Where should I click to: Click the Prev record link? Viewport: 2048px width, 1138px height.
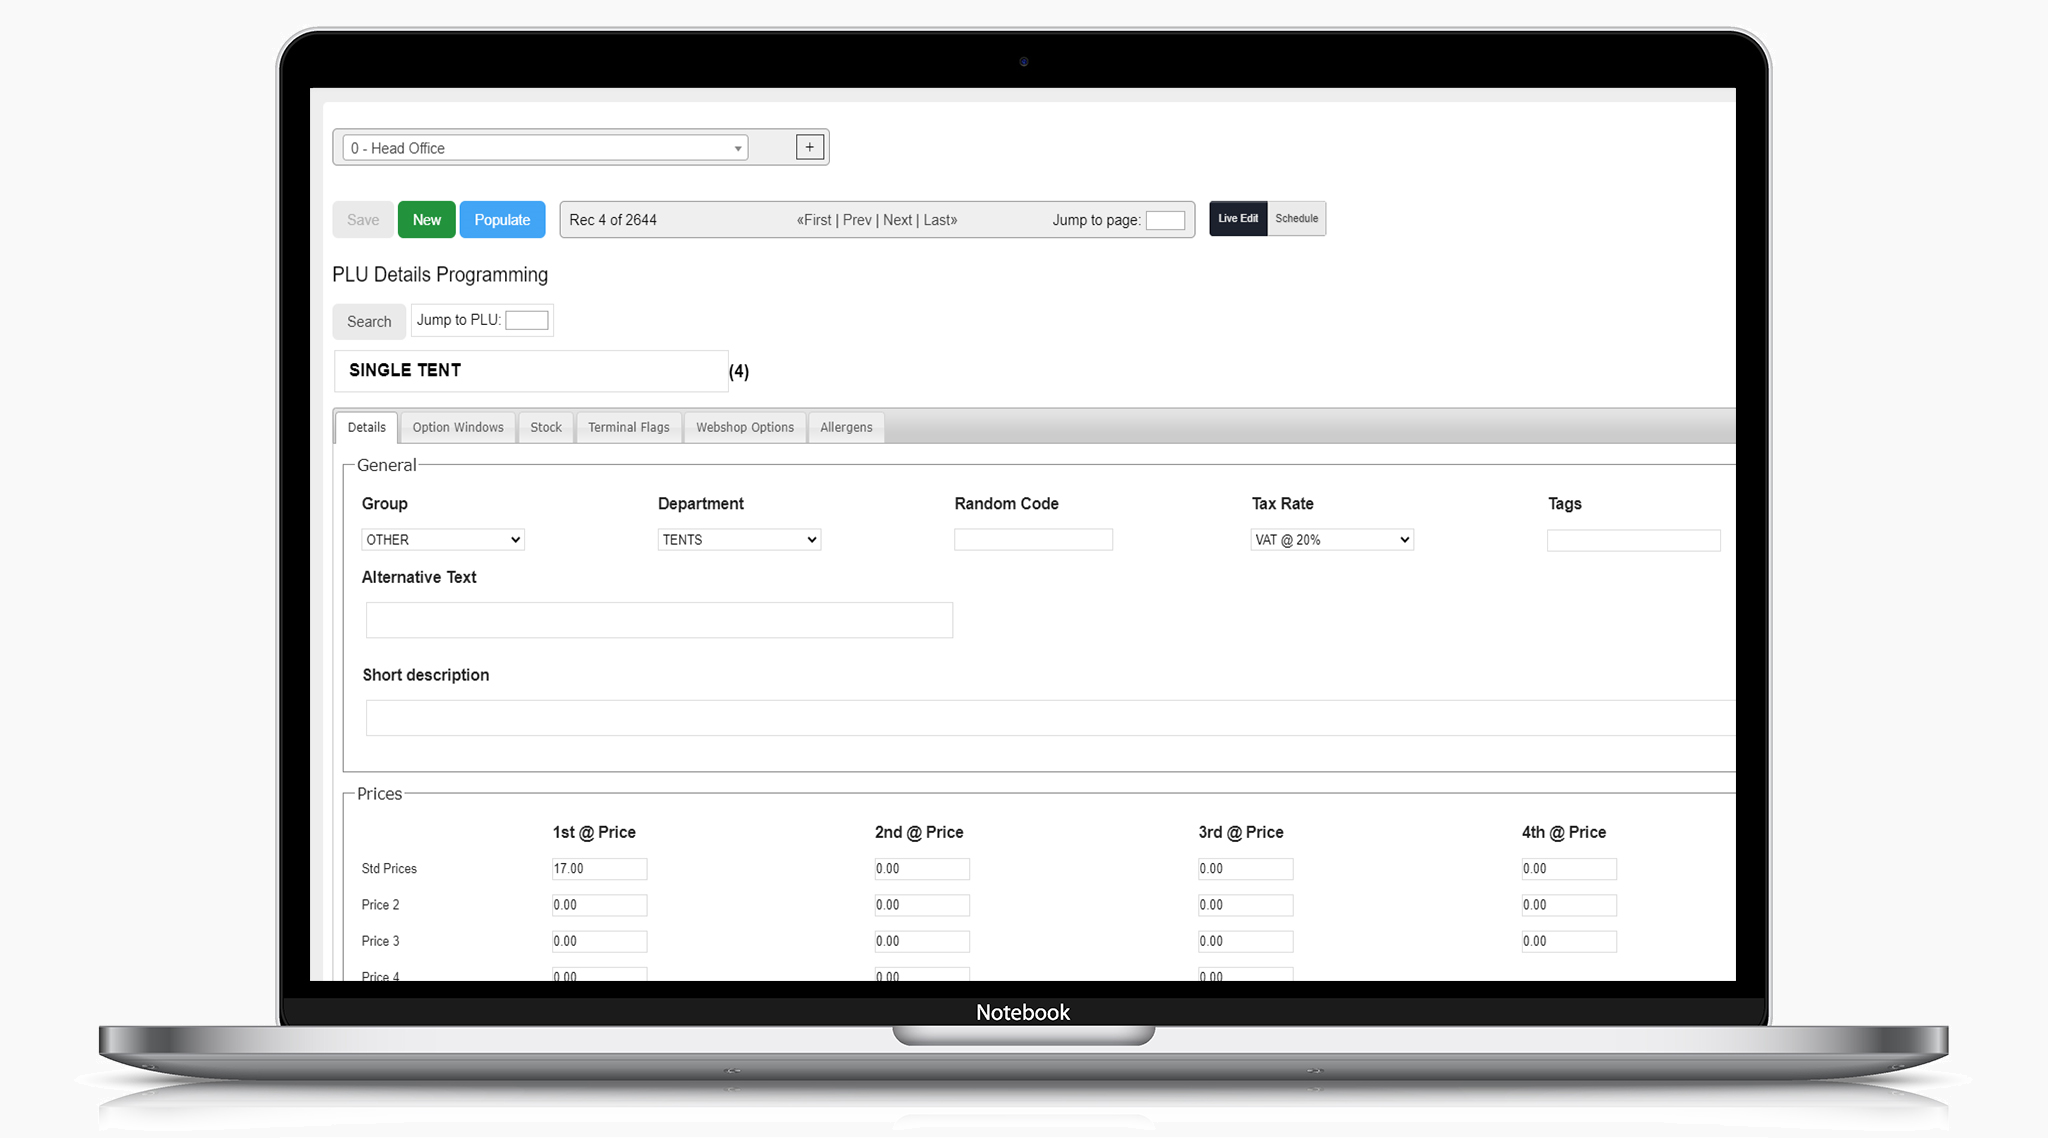[857, 220]
